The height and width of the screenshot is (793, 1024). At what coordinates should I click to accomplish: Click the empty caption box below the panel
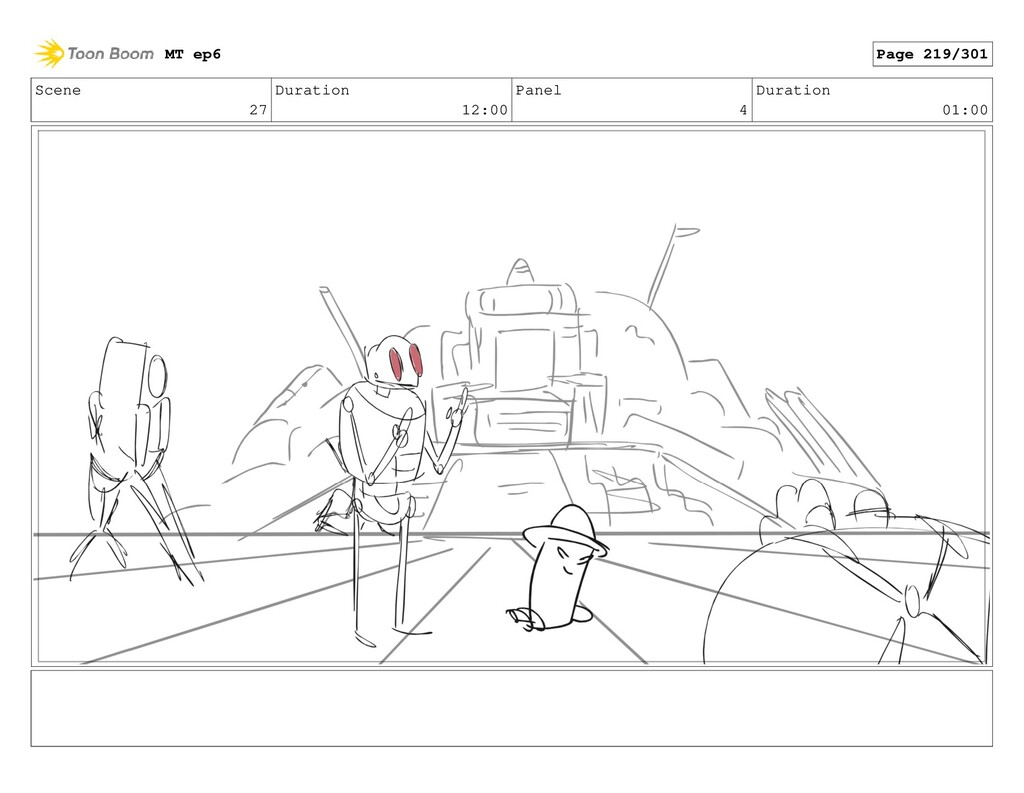point(511,708)
